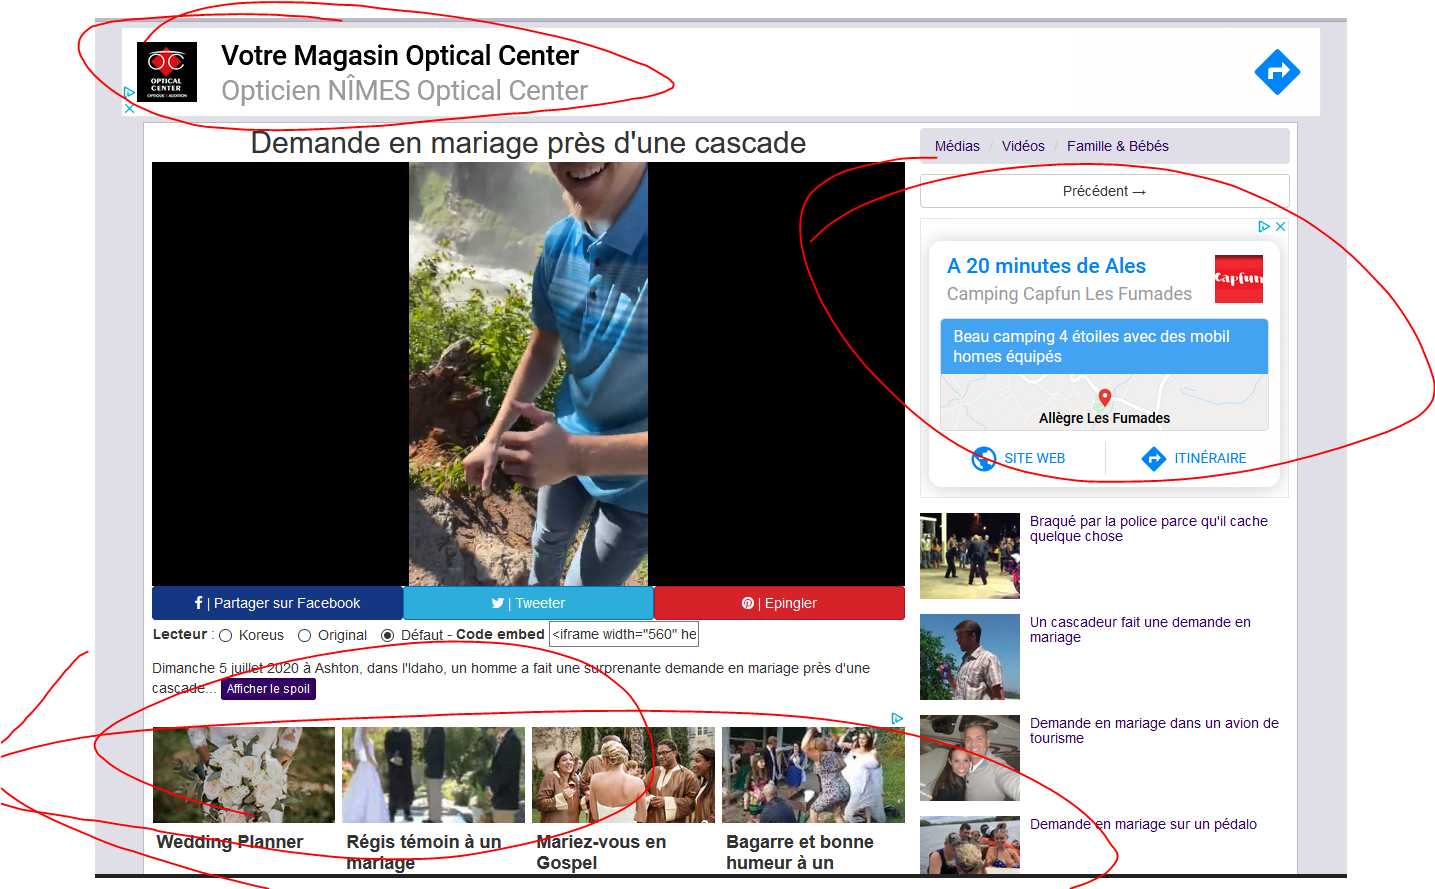The width and height of the screenshot is (1435, 889).
Task: Click the Optical Center logo icon
Action: [x=166, y=72]
